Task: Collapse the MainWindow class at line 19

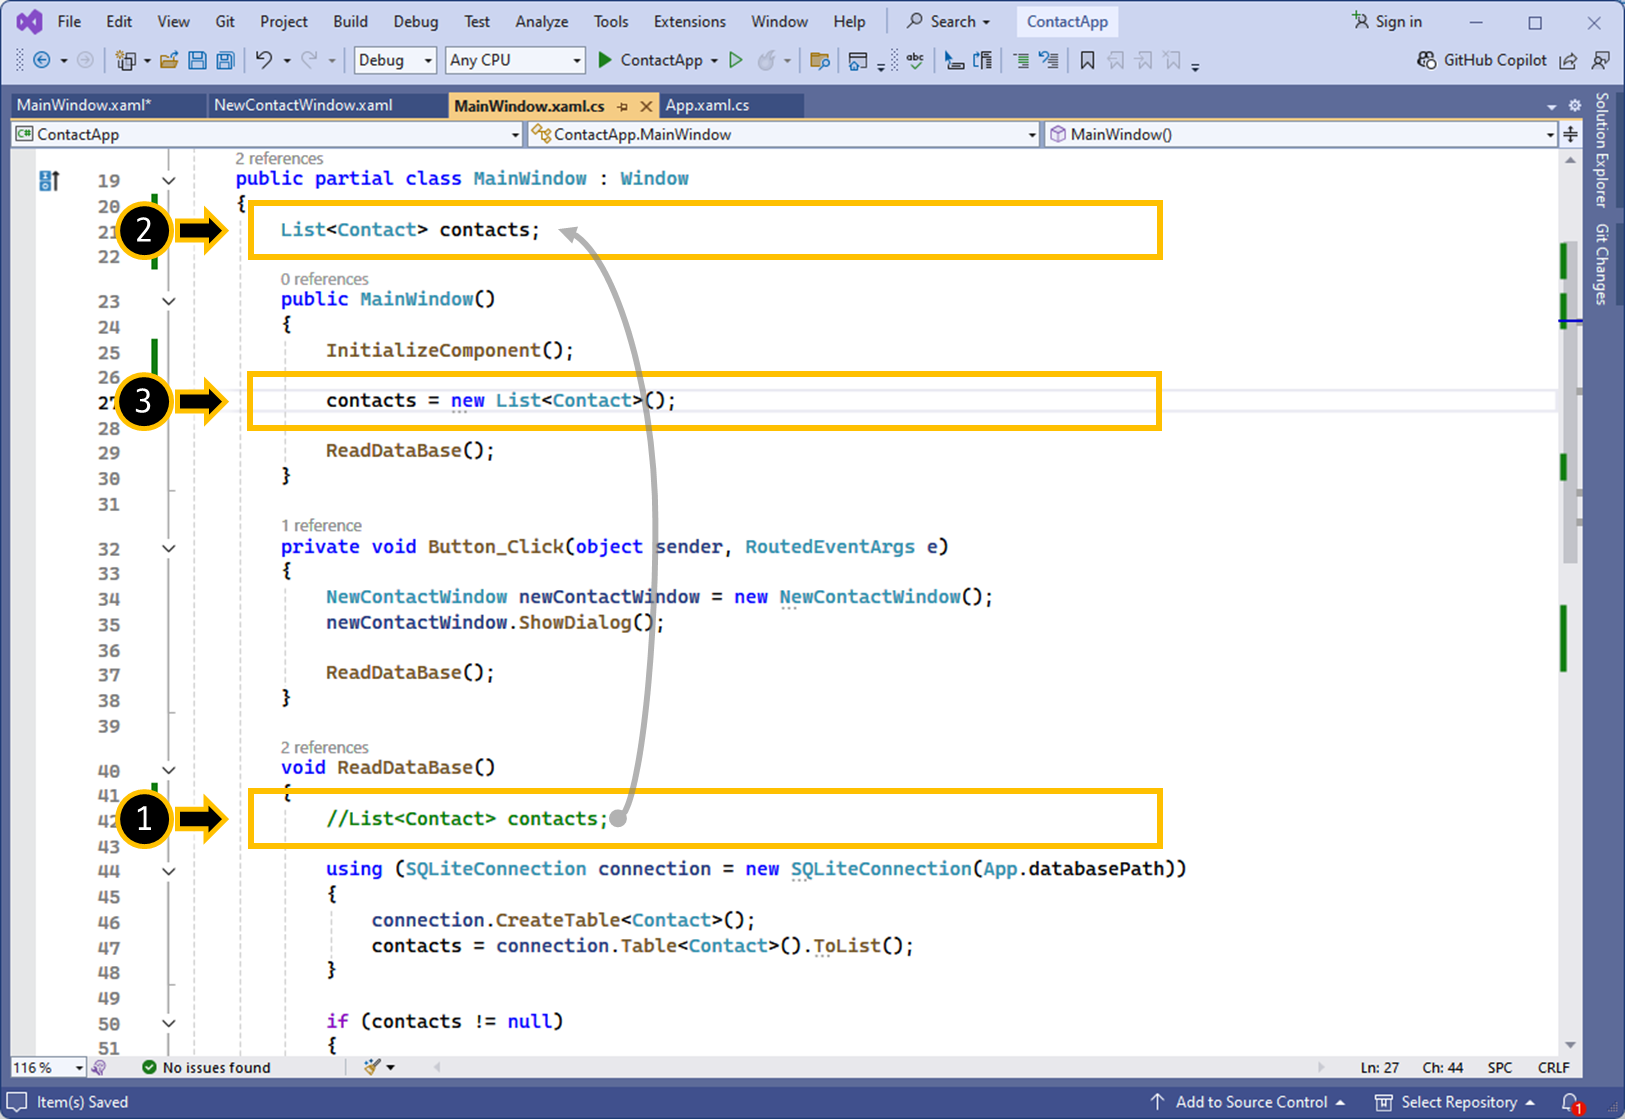Action: 169,180
